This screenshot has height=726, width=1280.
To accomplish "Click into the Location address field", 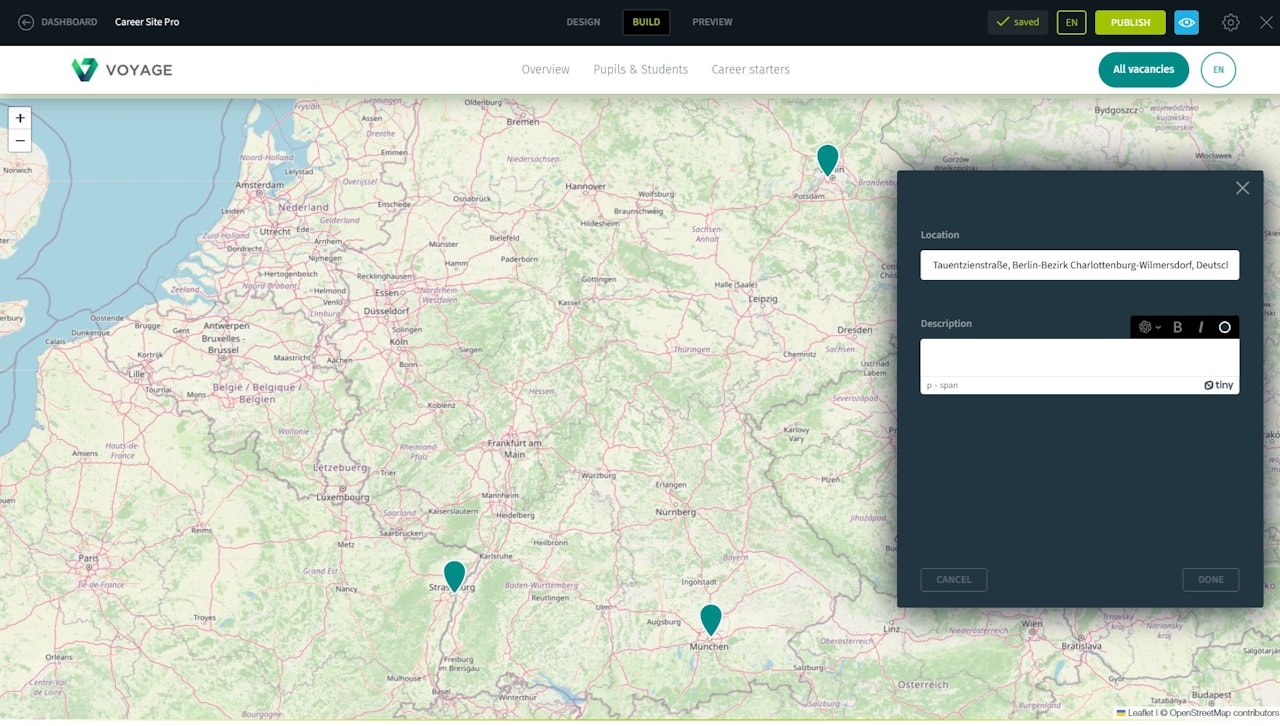I will click(x=1079, y=265).
